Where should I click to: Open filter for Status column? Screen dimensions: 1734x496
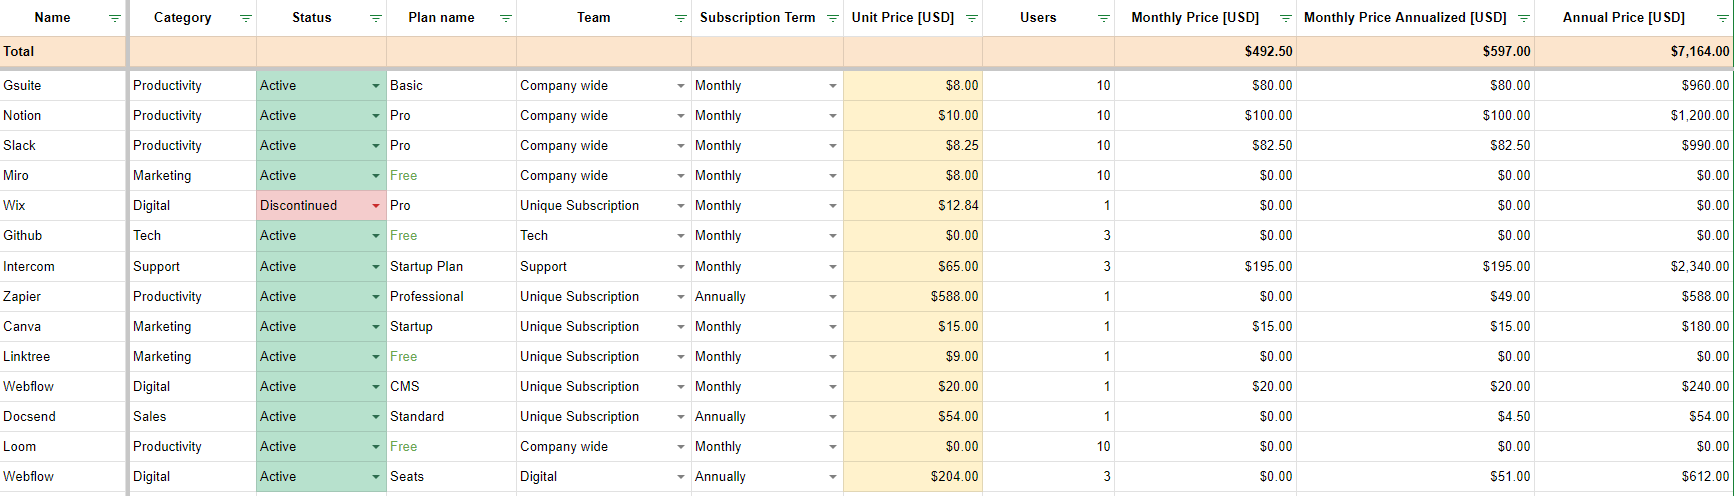[x=375, y=18]
